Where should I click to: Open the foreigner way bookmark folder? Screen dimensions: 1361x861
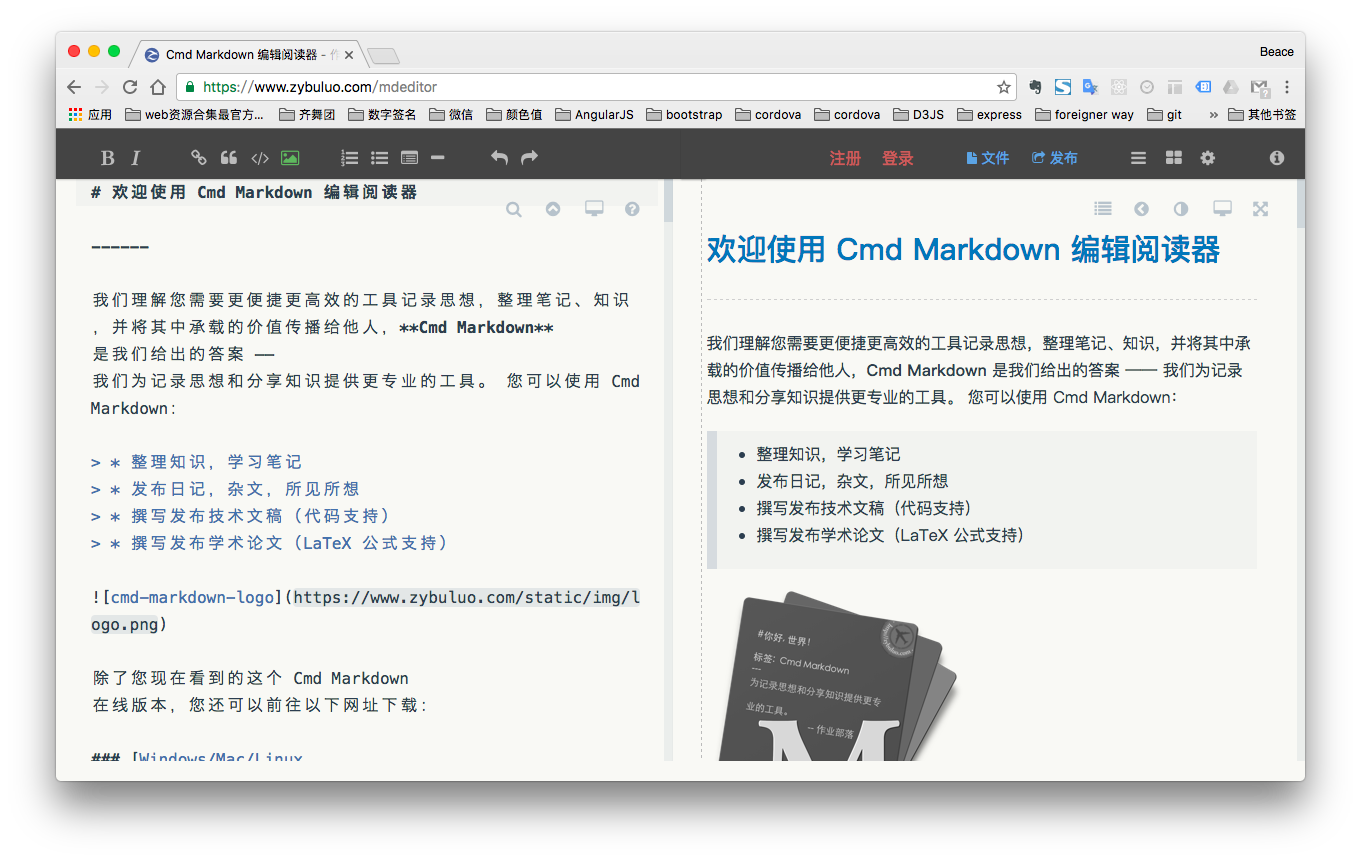pos(1084,114)
